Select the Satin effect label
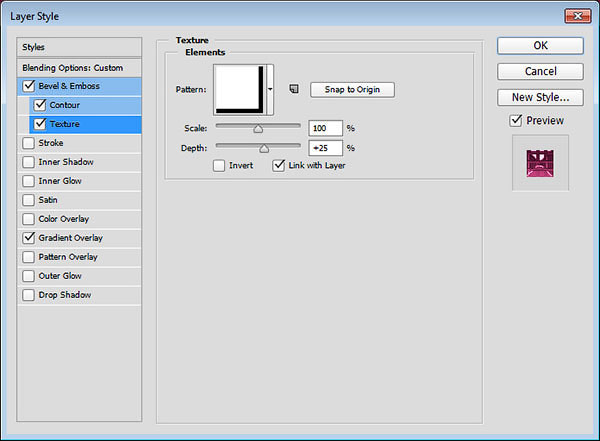The height and width of the screenshot is (441, 600). click(x=48, y=200)
